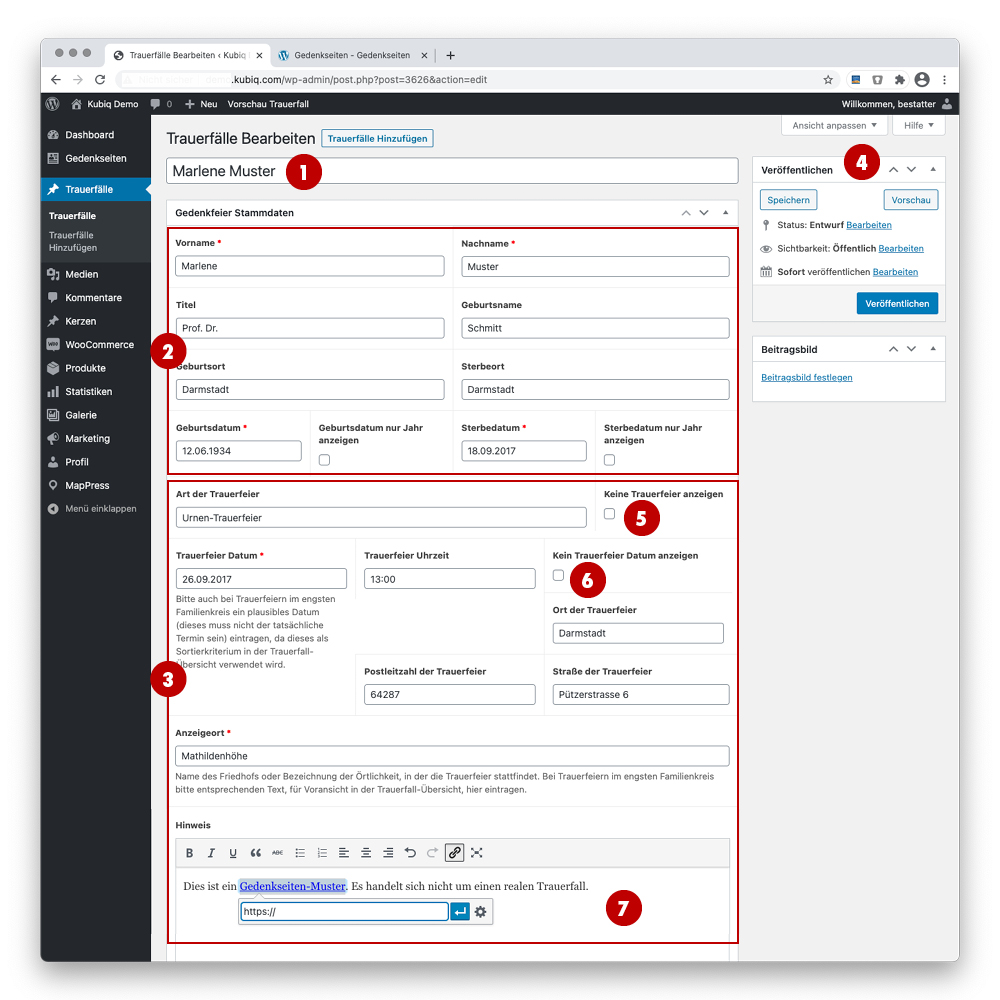Open the 'Ansicht anpassen' dropdown

point(834,126)
